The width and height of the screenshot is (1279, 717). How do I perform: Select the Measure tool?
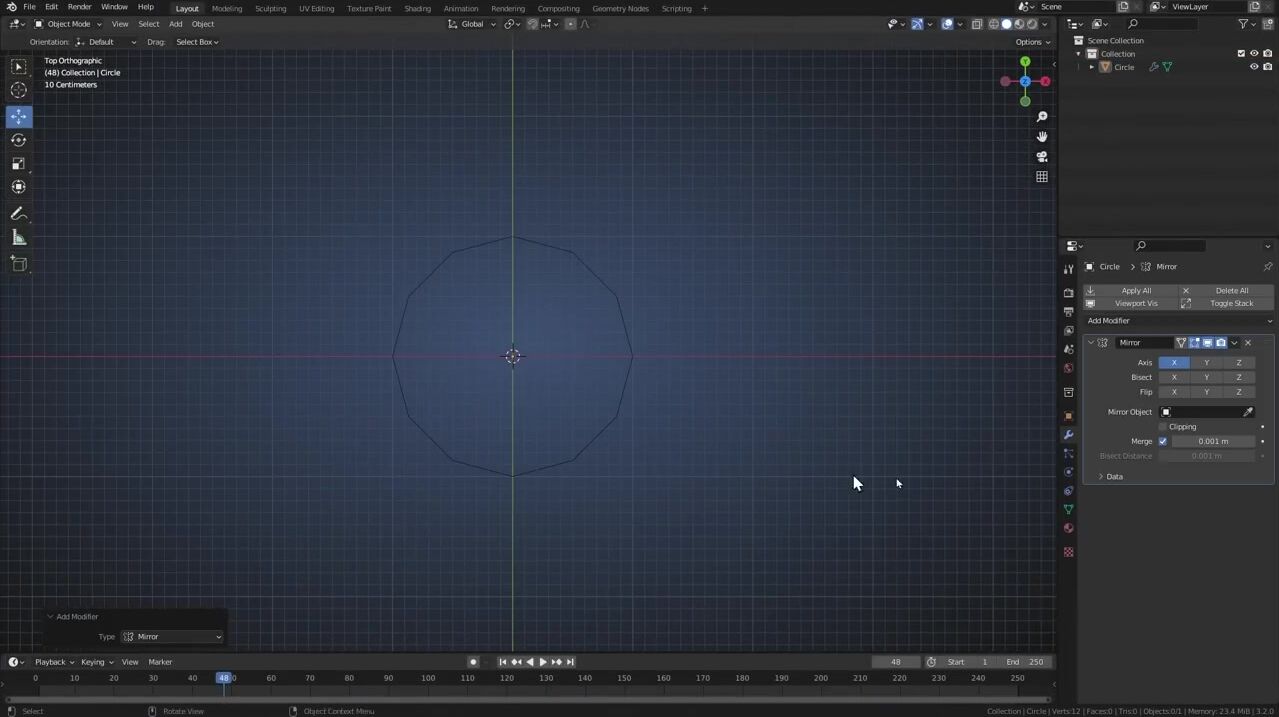click(x=18, y=238)
